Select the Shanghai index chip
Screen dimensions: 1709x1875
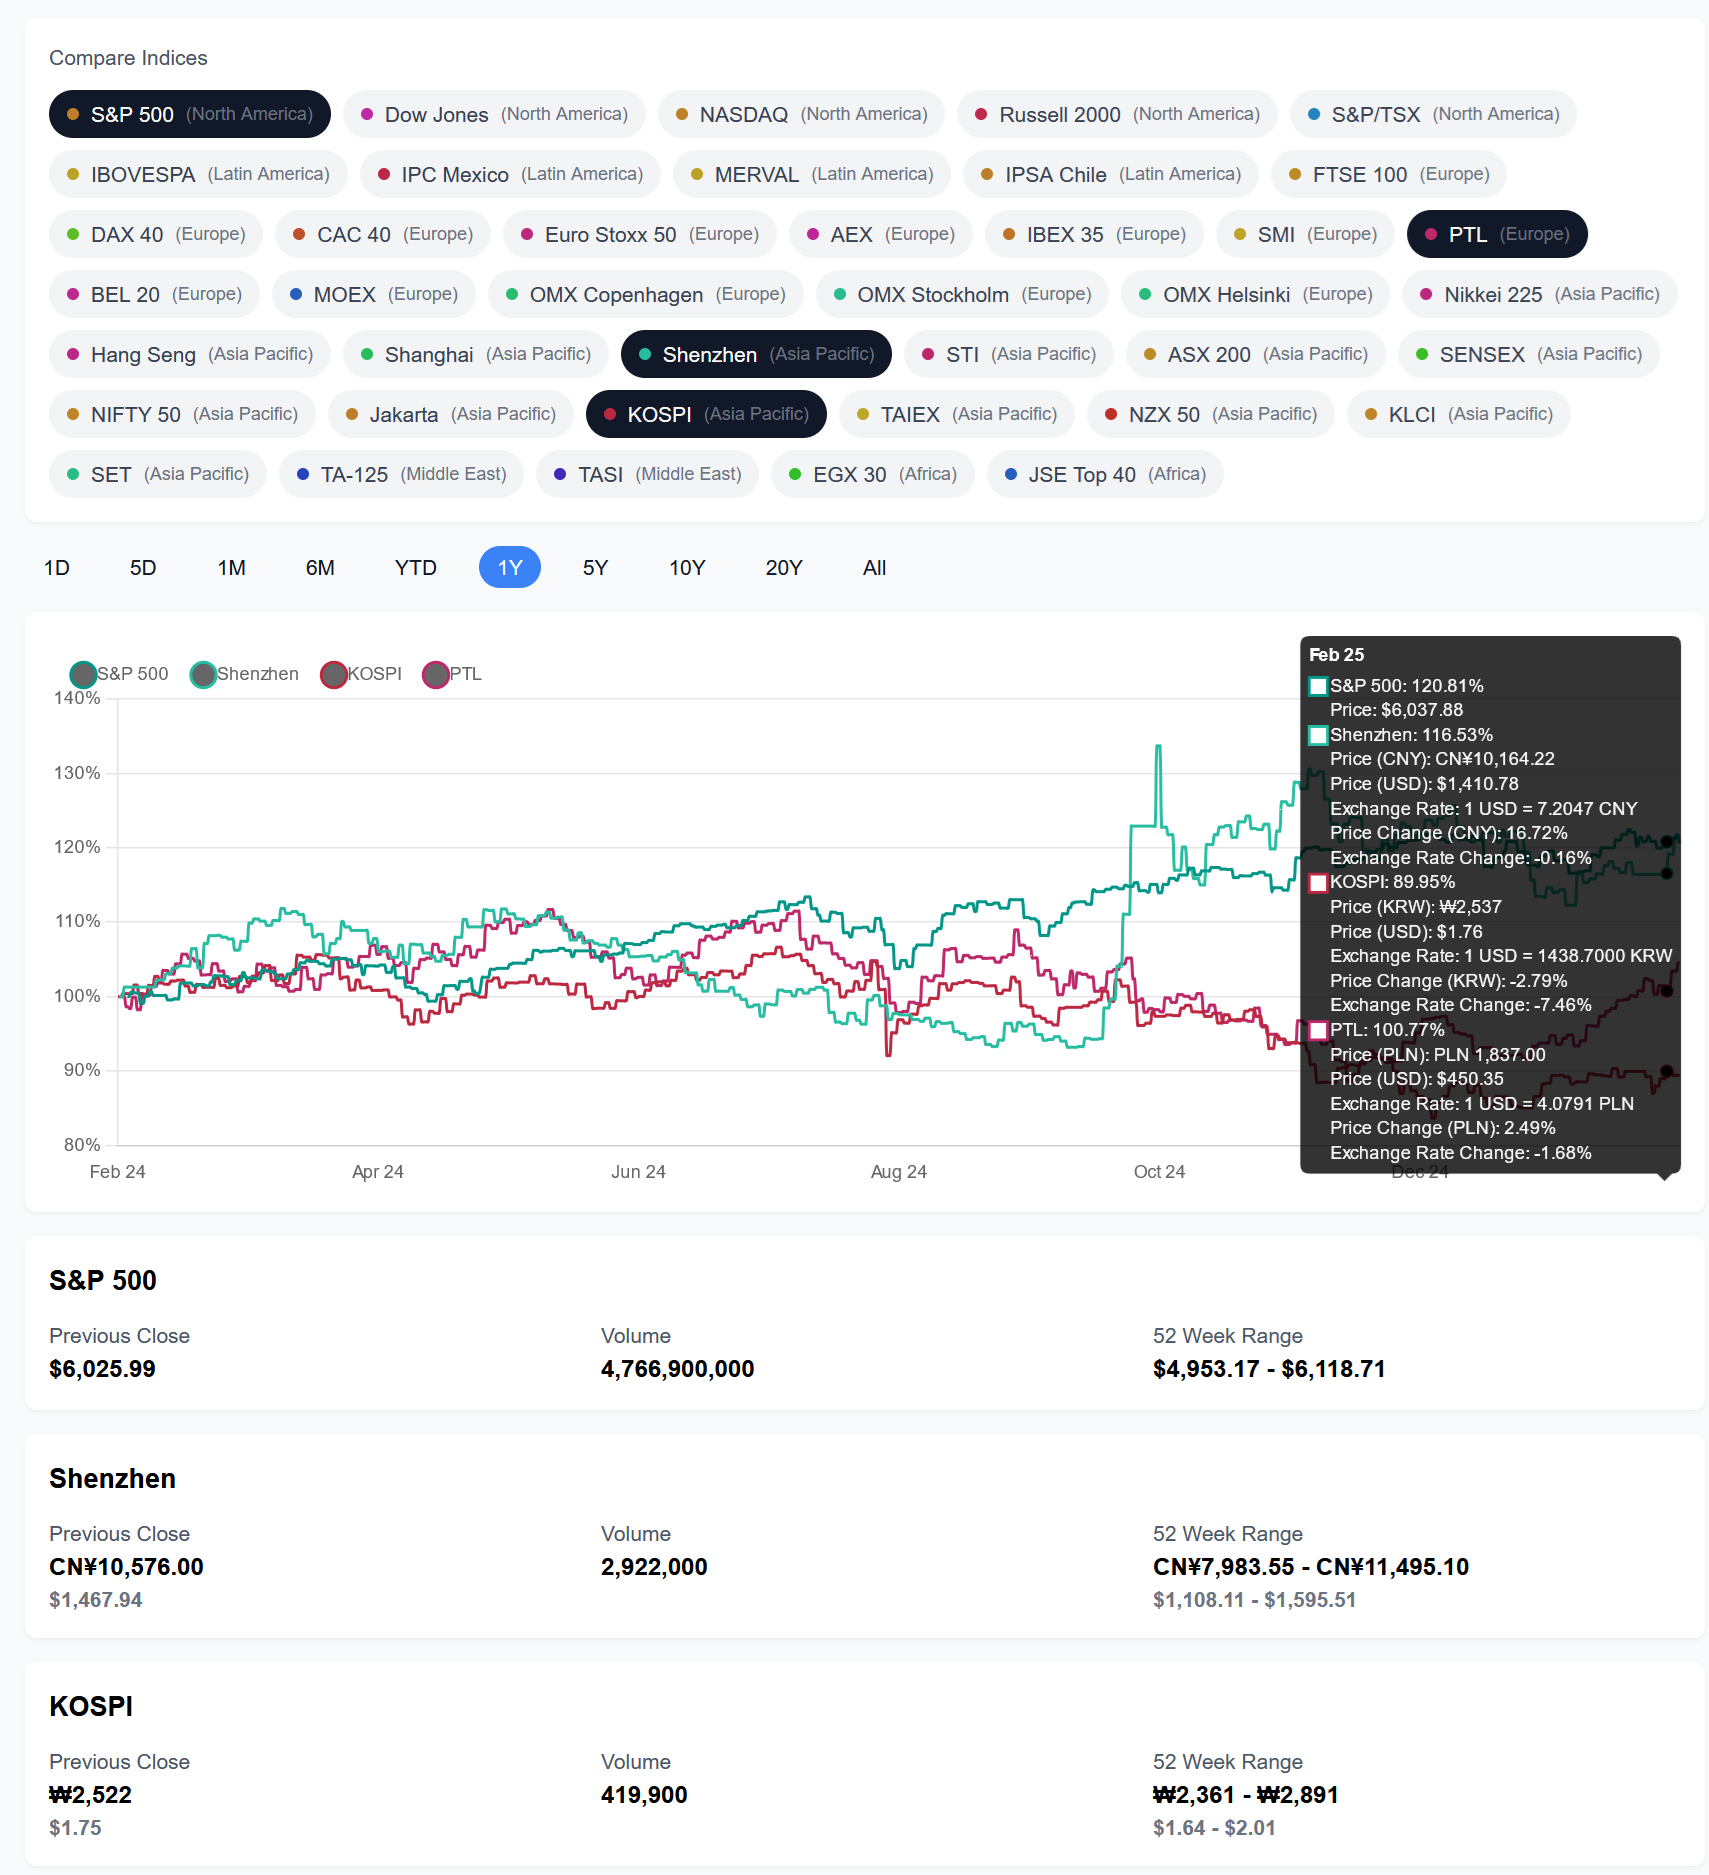[x=476, y=354]
